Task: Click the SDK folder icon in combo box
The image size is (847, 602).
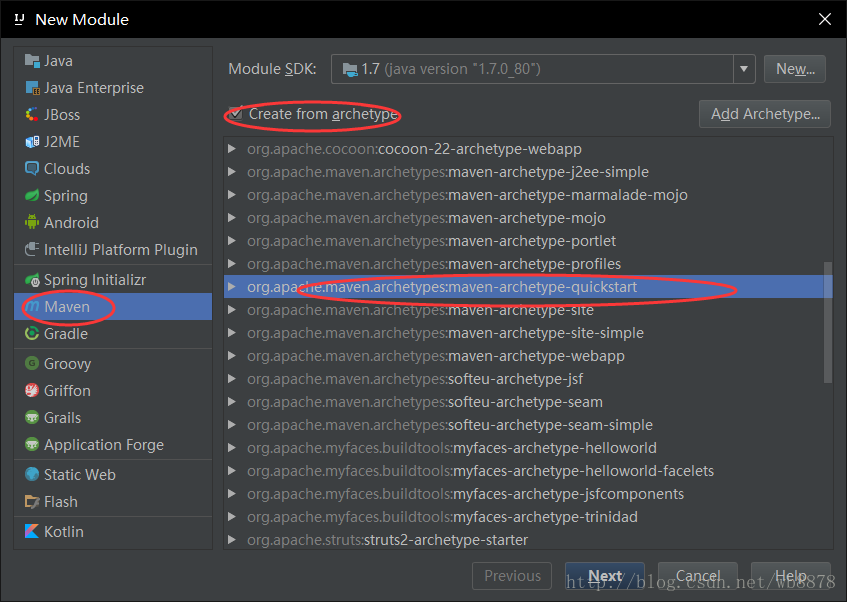Action: [350, 69]
